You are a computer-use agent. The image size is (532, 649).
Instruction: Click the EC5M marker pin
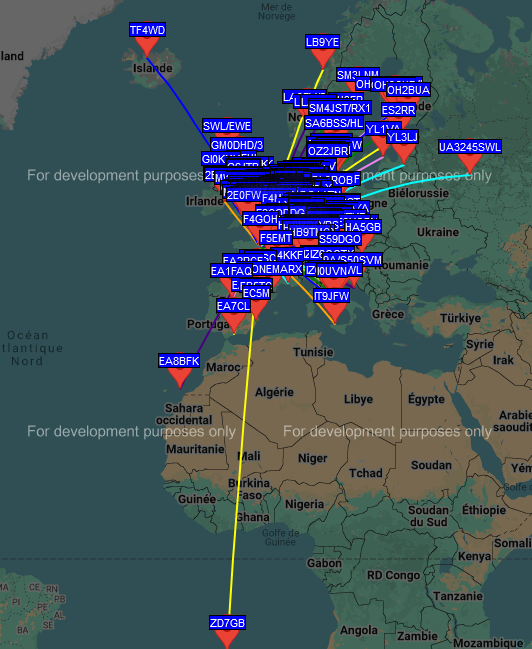click(x=256, y=310)
